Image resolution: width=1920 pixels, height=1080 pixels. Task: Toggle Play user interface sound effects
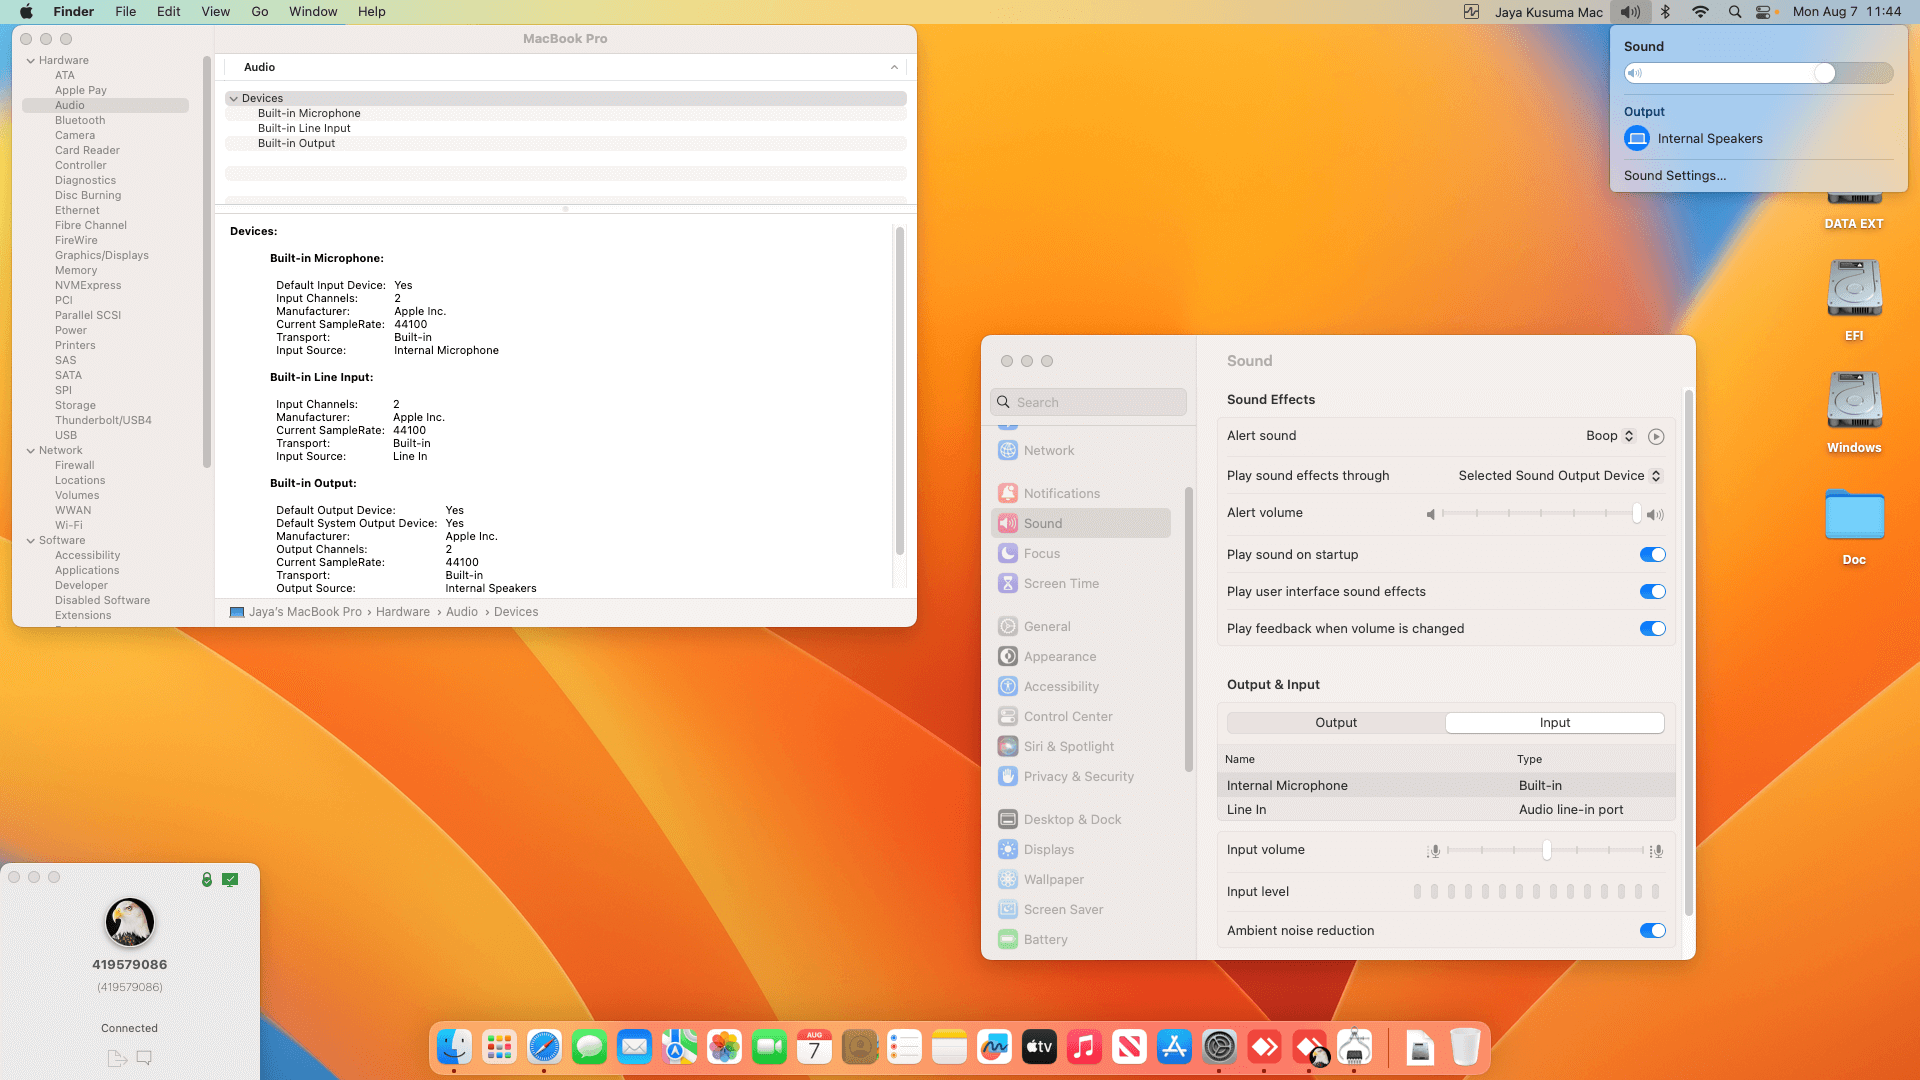[x=1652, y=592]
